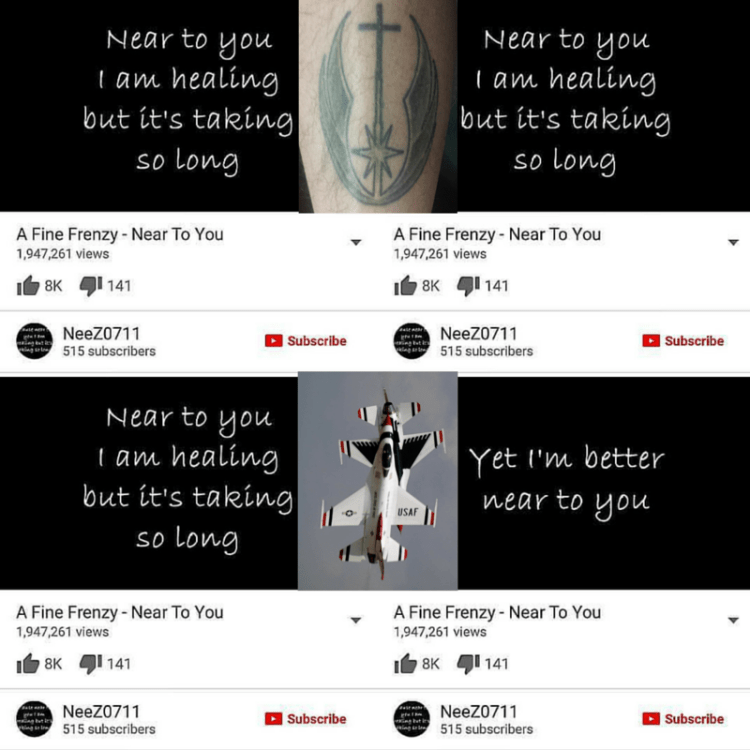Click the cross tattoo image

(x=378, y=106)
